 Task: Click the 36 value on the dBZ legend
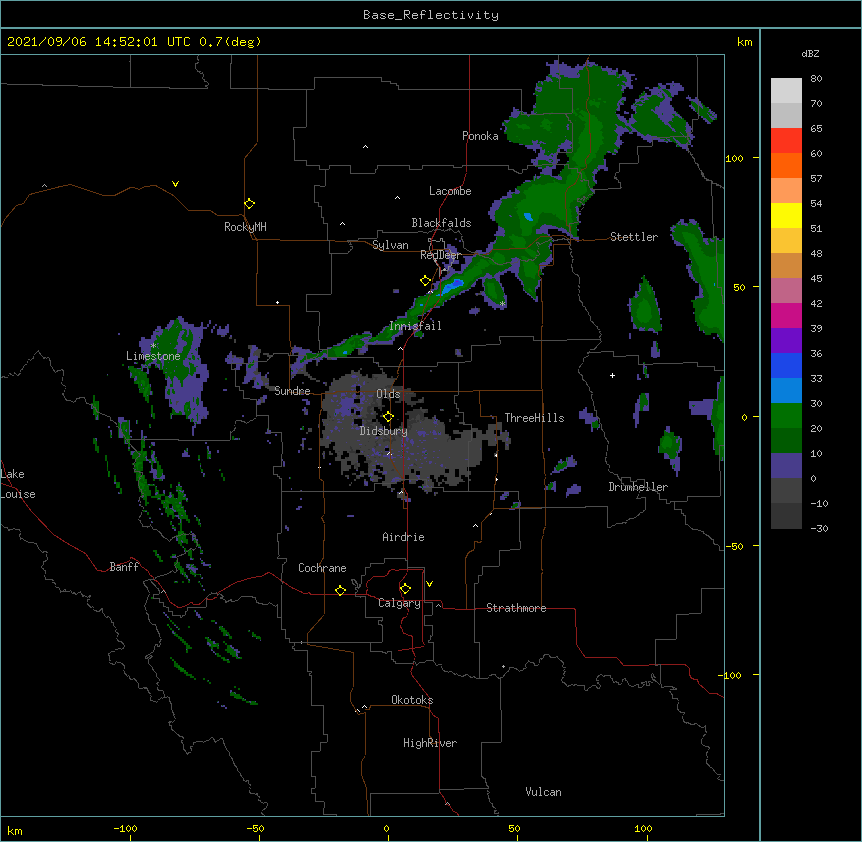(x=816, y=353)
